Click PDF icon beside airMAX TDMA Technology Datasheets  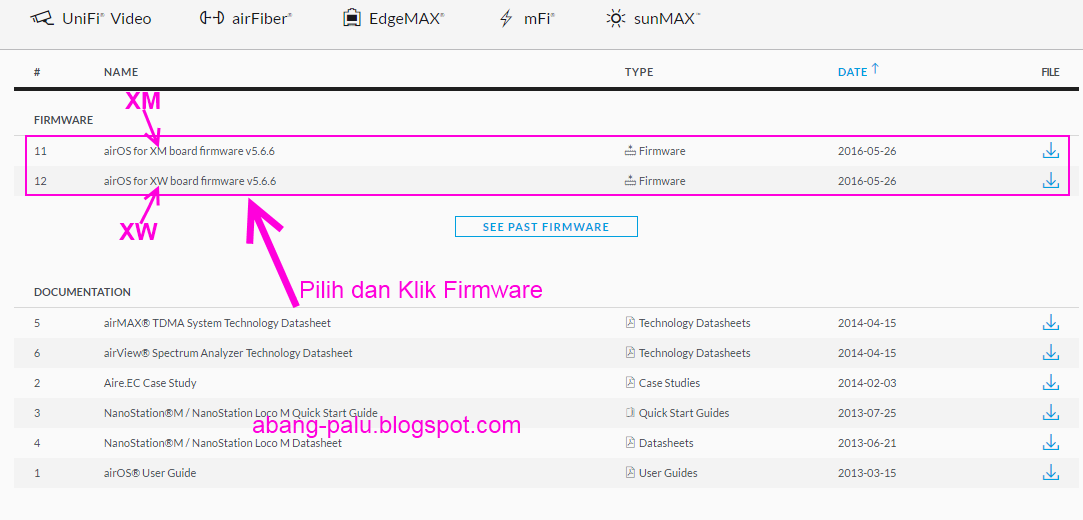(x=630, y=322)
